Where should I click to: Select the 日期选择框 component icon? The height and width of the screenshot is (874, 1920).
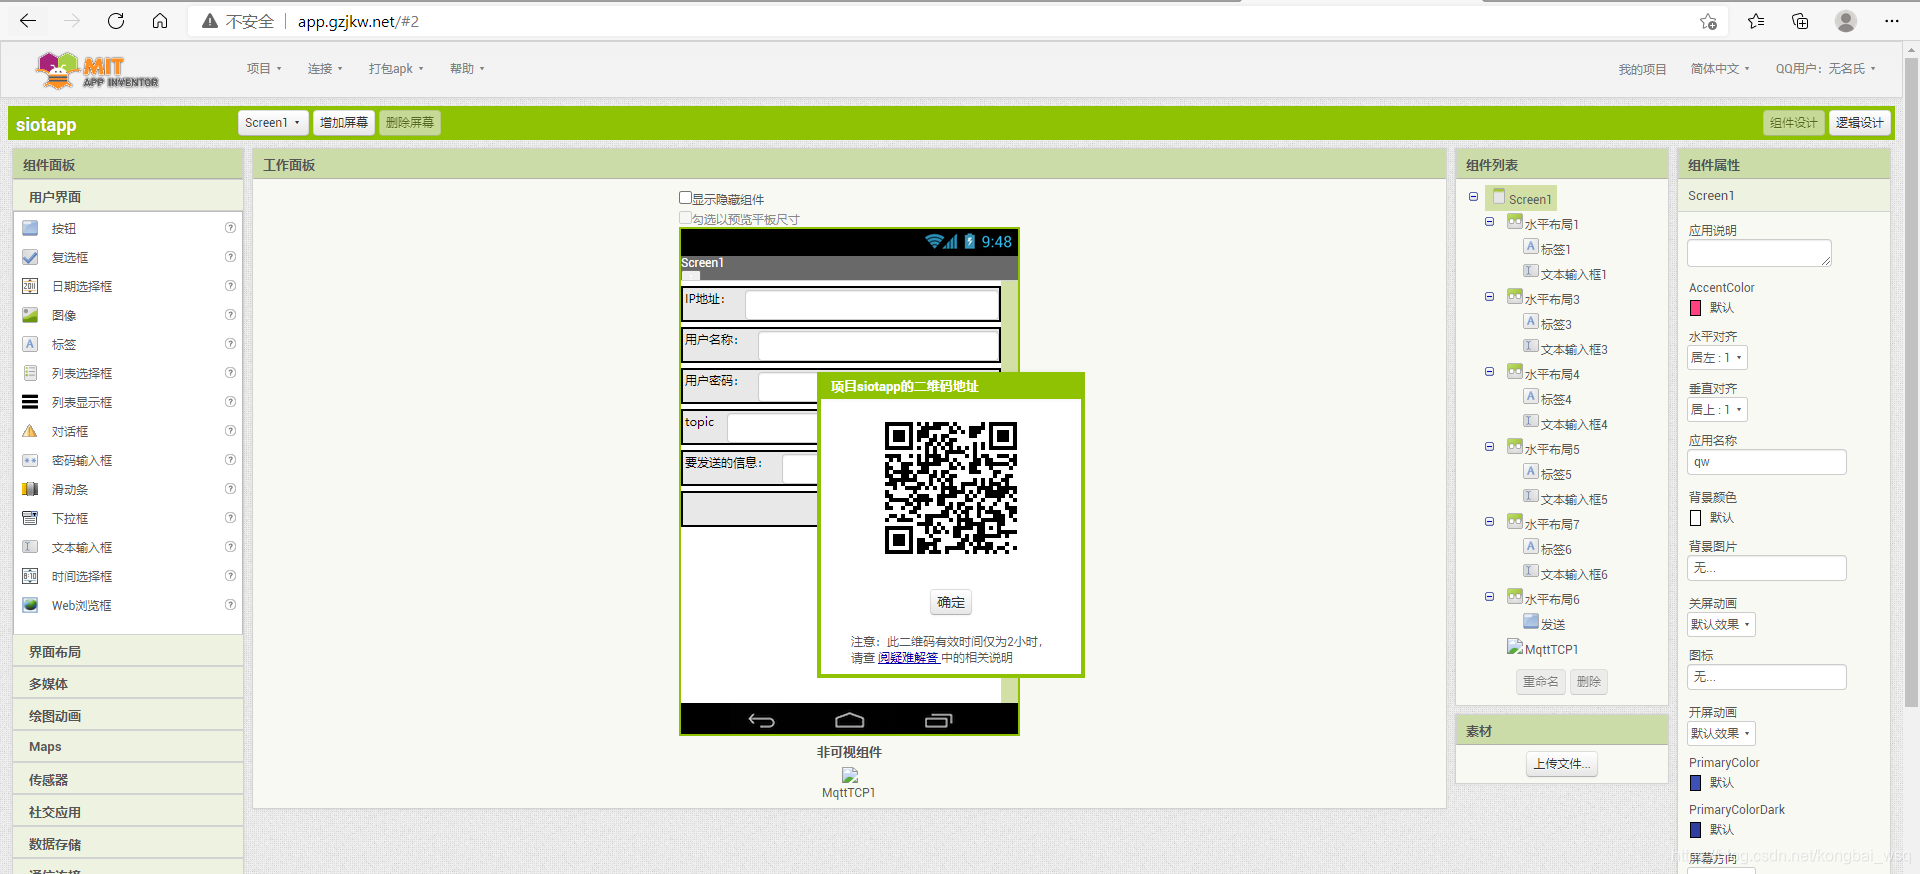click(x=30, y=286)
